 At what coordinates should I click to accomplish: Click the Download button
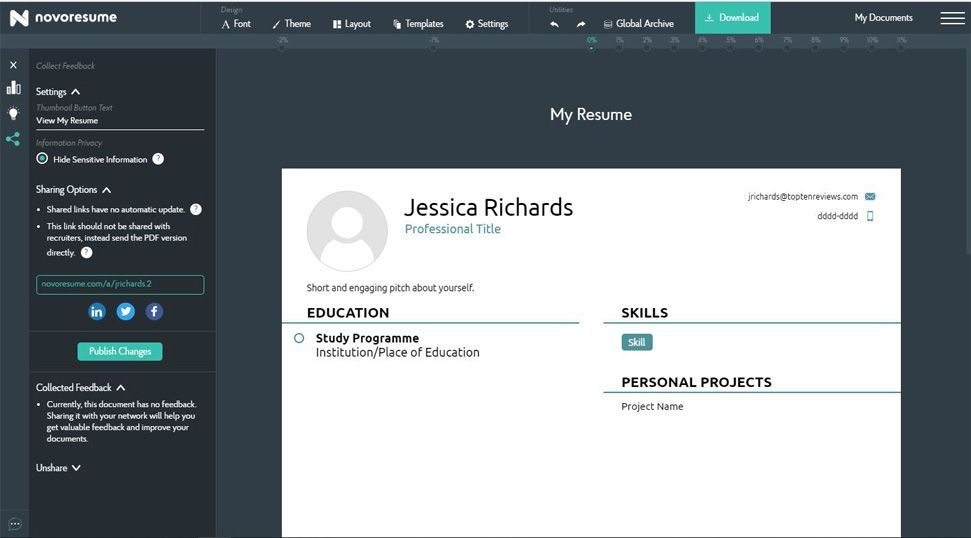coord(733,17)
